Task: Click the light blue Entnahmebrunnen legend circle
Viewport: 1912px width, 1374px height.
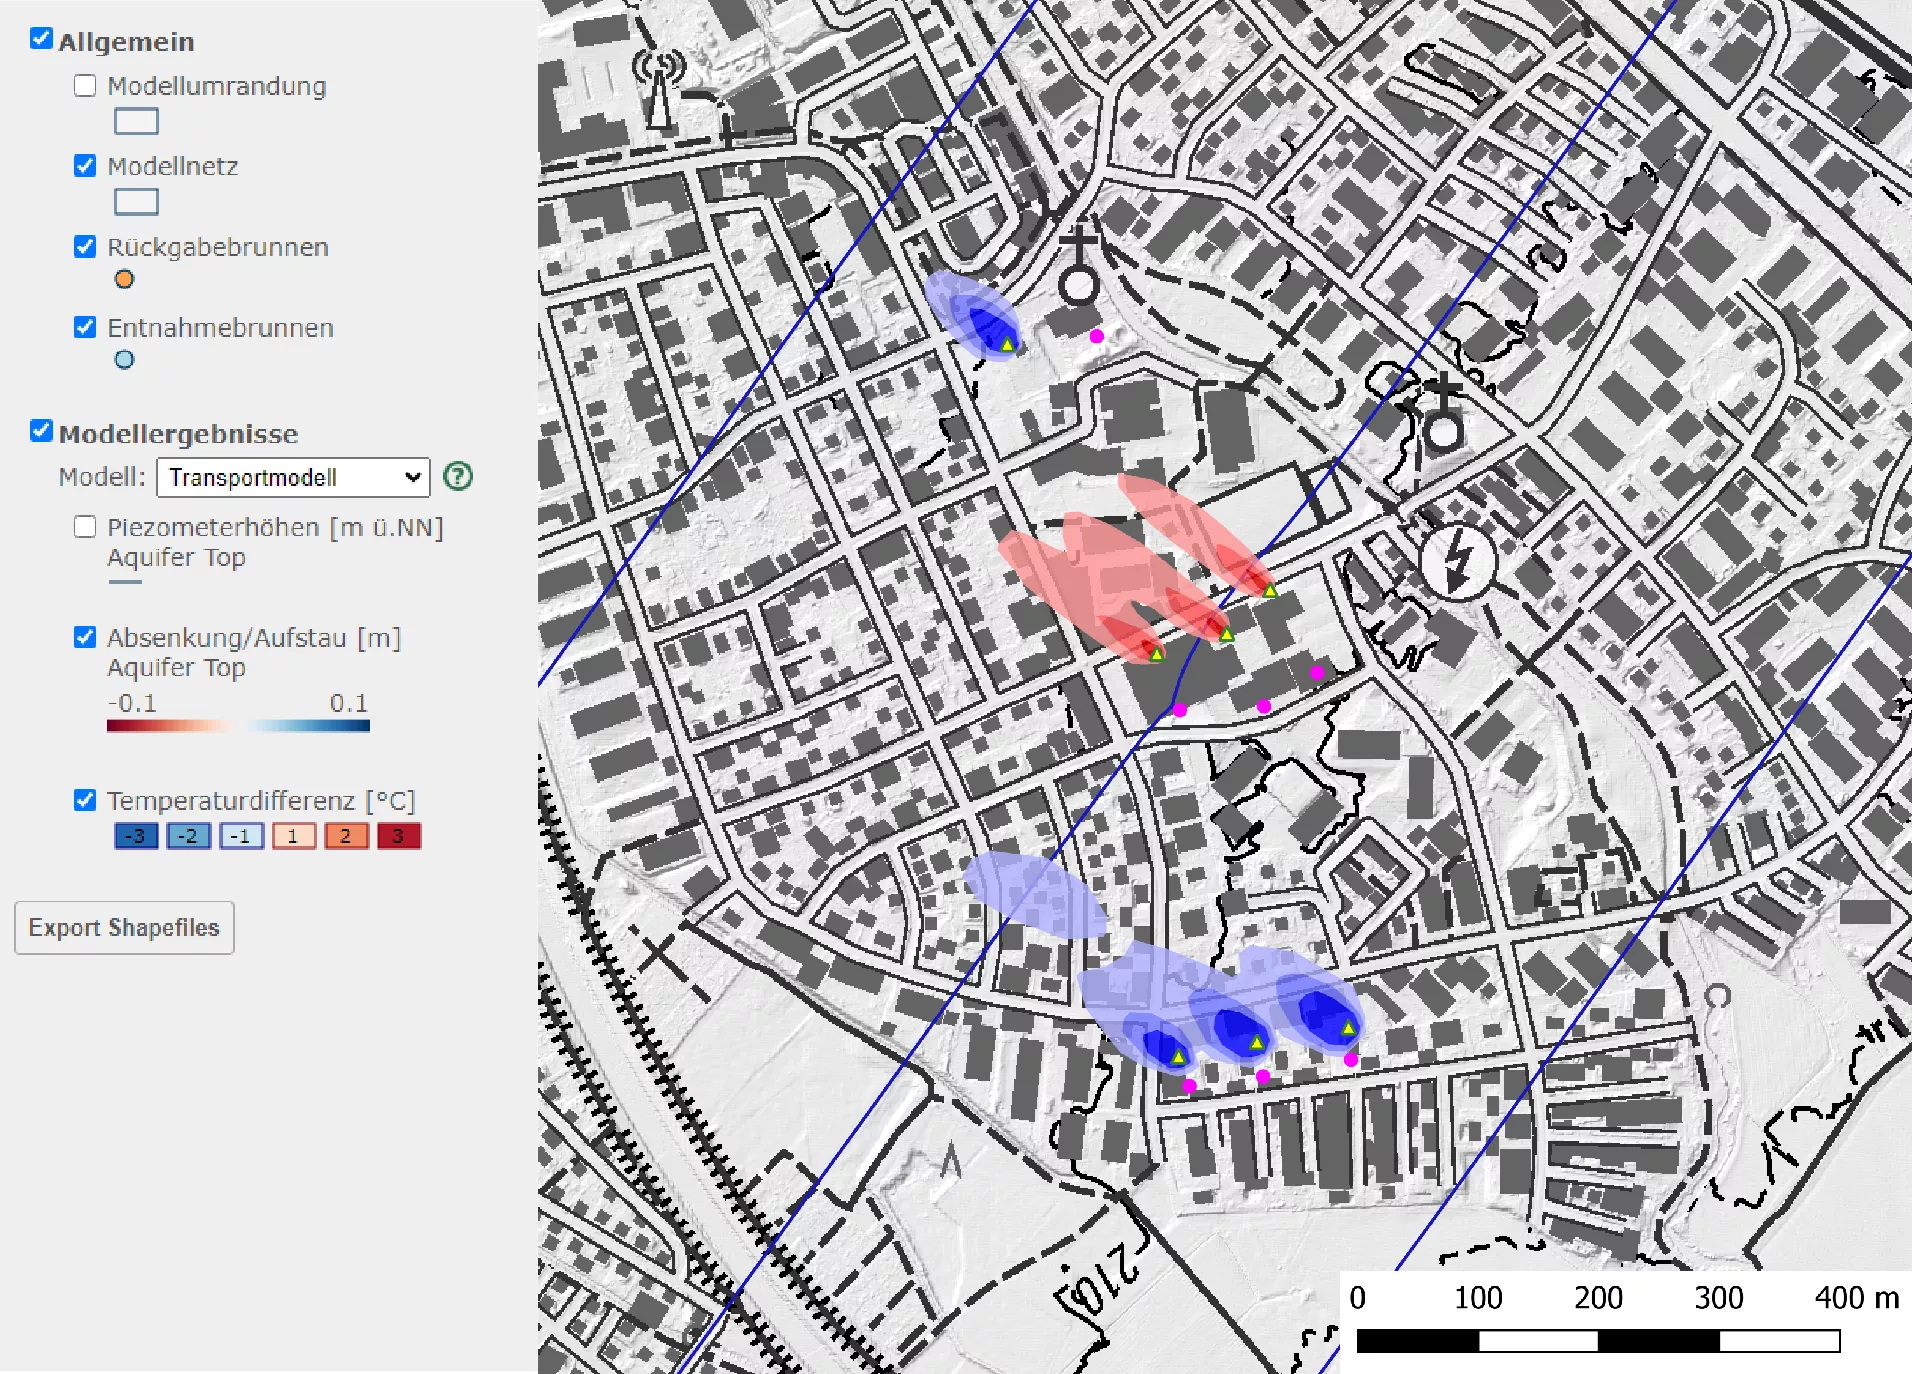Action: [124, 360]
